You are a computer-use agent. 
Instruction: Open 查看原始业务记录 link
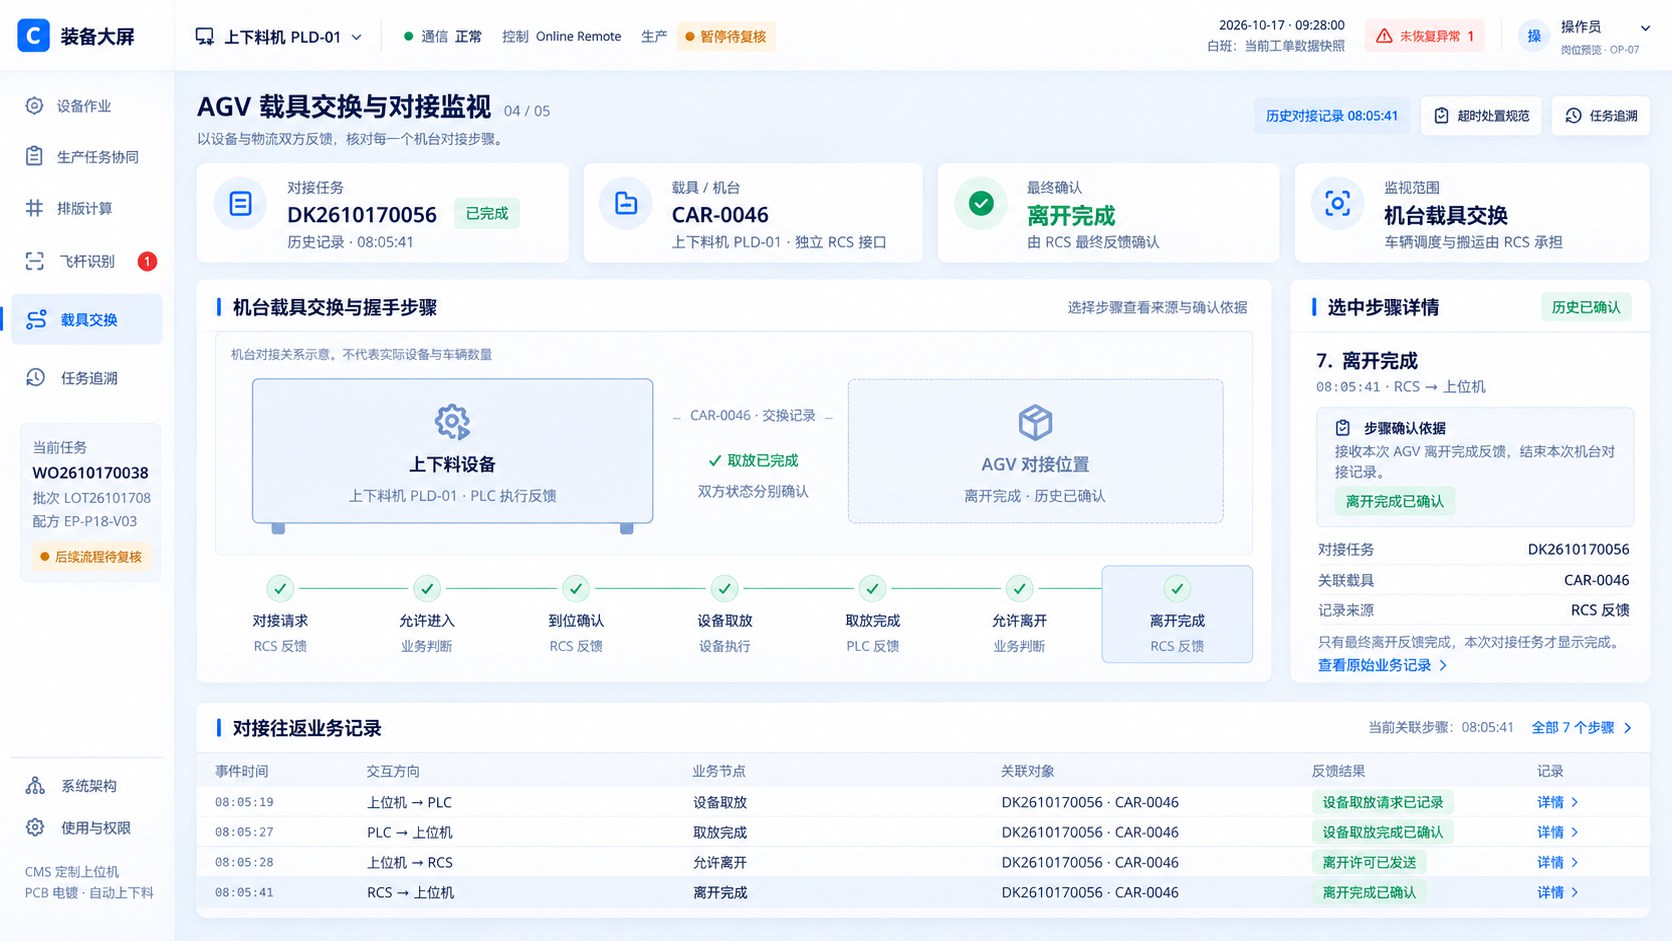tap(1382, 665)
